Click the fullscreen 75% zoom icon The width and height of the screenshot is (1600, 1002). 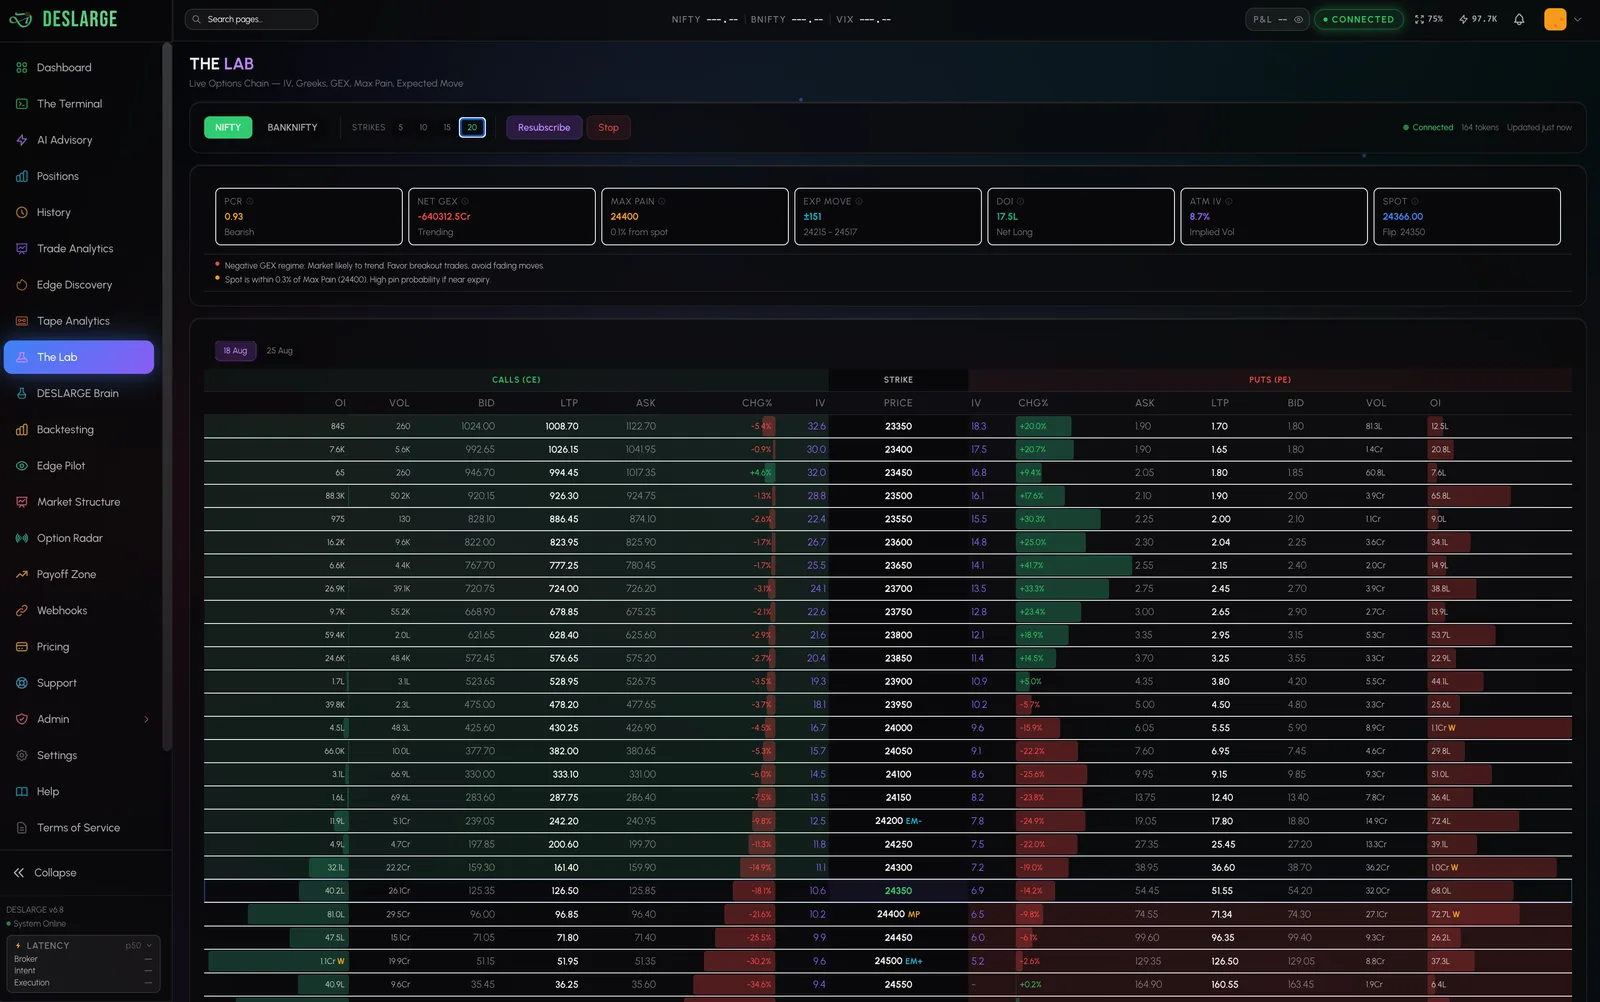point(1419,19)
